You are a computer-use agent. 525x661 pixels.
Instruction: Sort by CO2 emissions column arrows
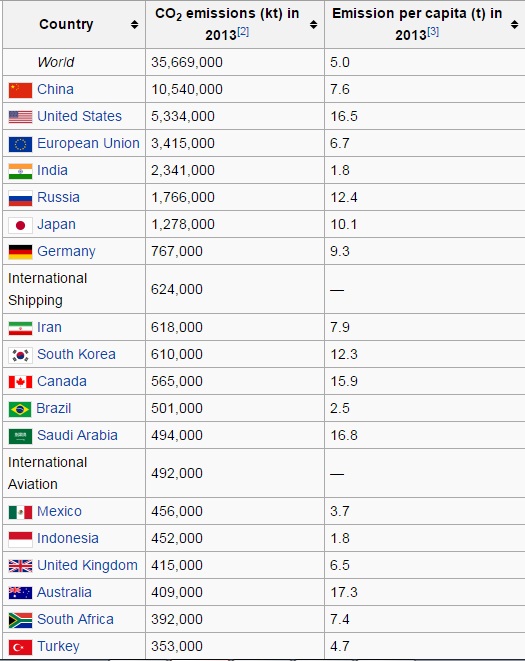[313, 24]
